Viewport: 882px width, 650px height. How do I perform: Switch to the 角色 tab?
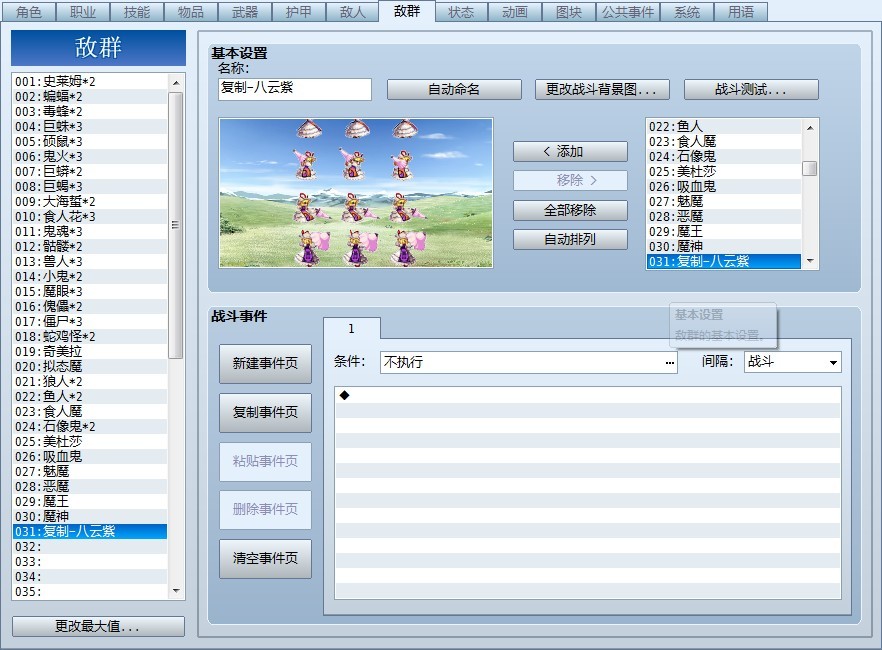coord(29,12)
